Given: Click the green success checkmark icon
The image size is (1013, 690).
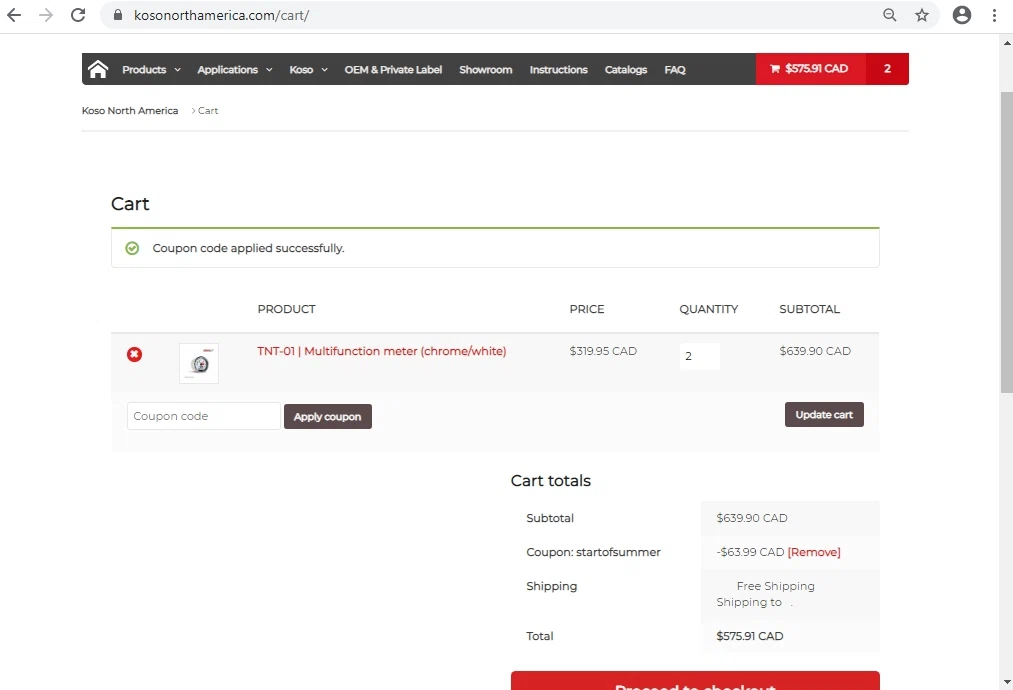Looking at the screenshot, I should click(132, 248).
